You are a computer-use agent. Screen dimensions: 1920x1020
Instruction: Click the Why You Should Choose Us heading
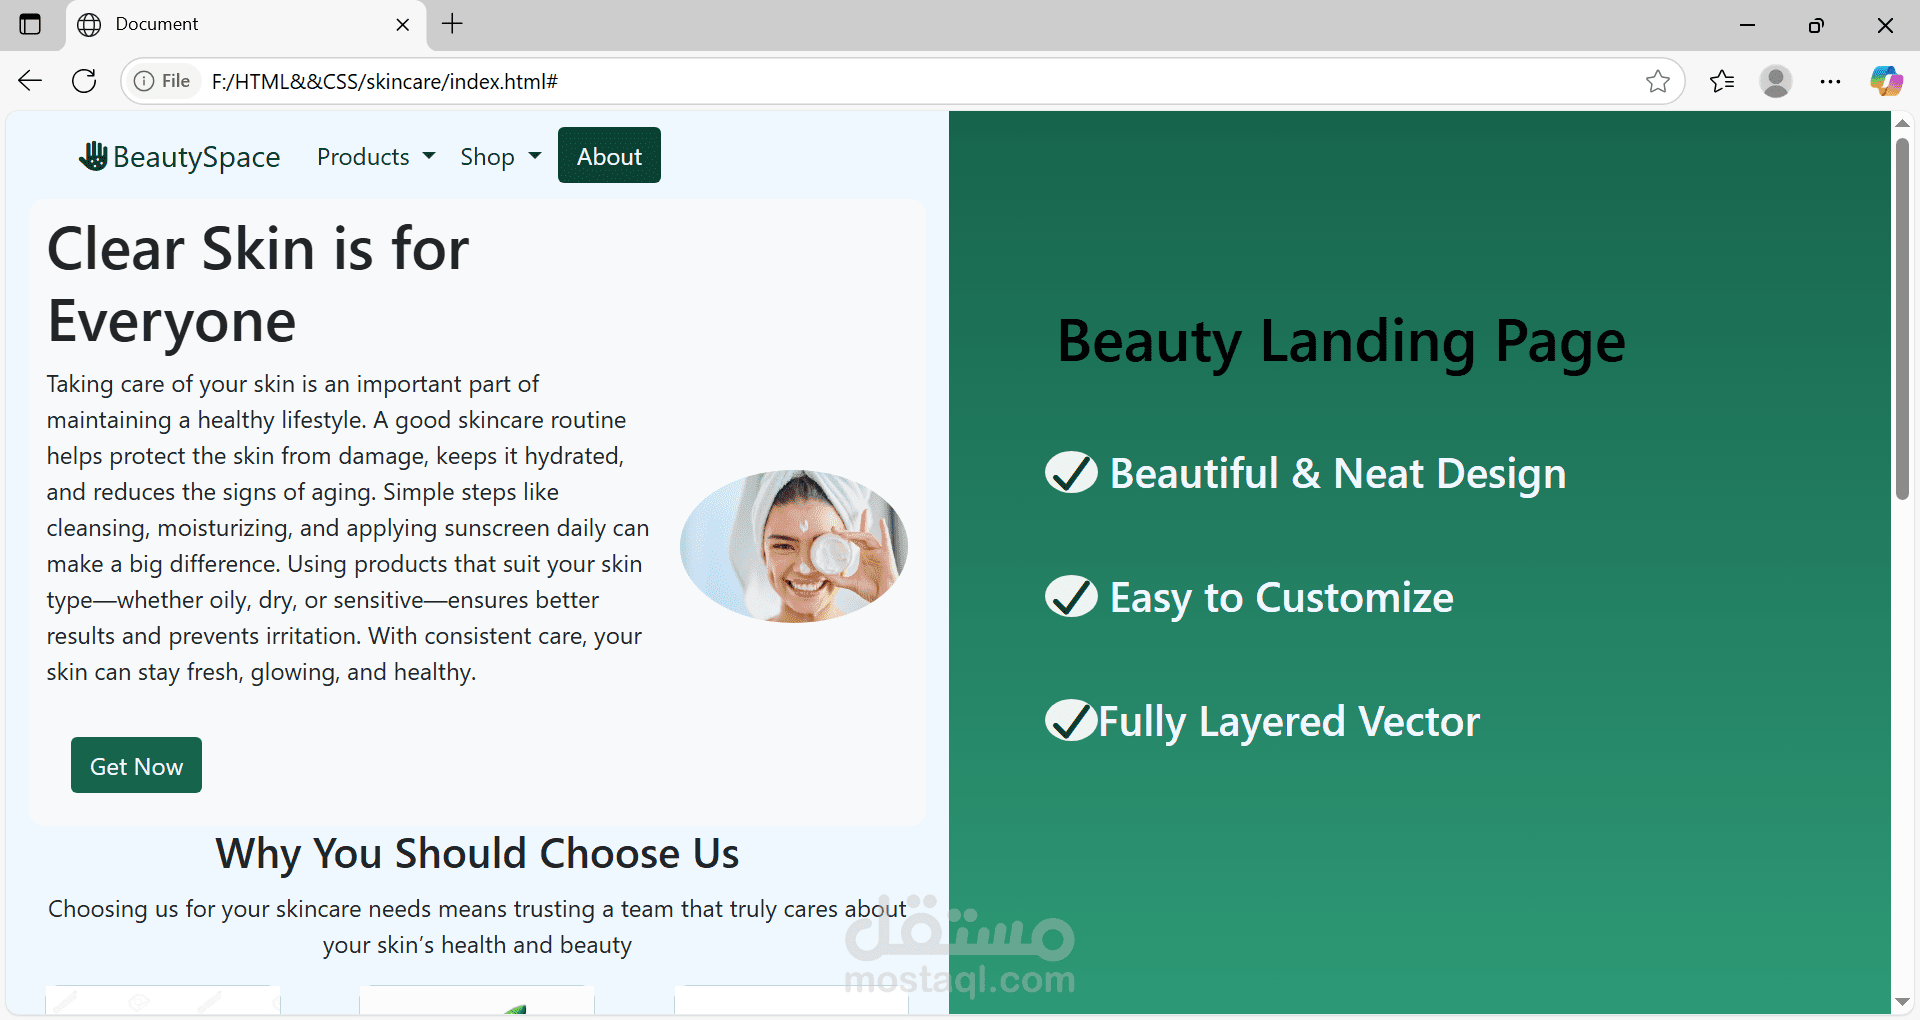(477, 853)
